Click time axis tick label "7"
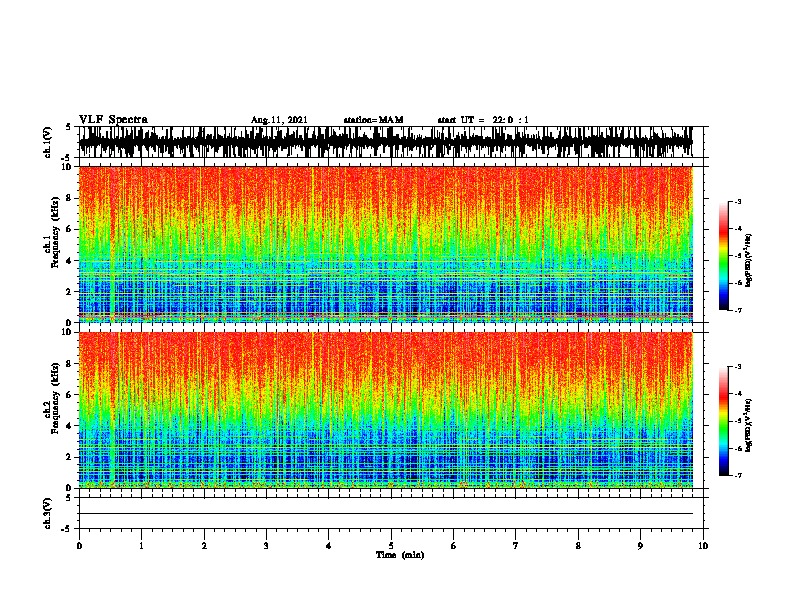Image resolution: width=792 pixels, height=612 pixels. click(x=516, y=546)
